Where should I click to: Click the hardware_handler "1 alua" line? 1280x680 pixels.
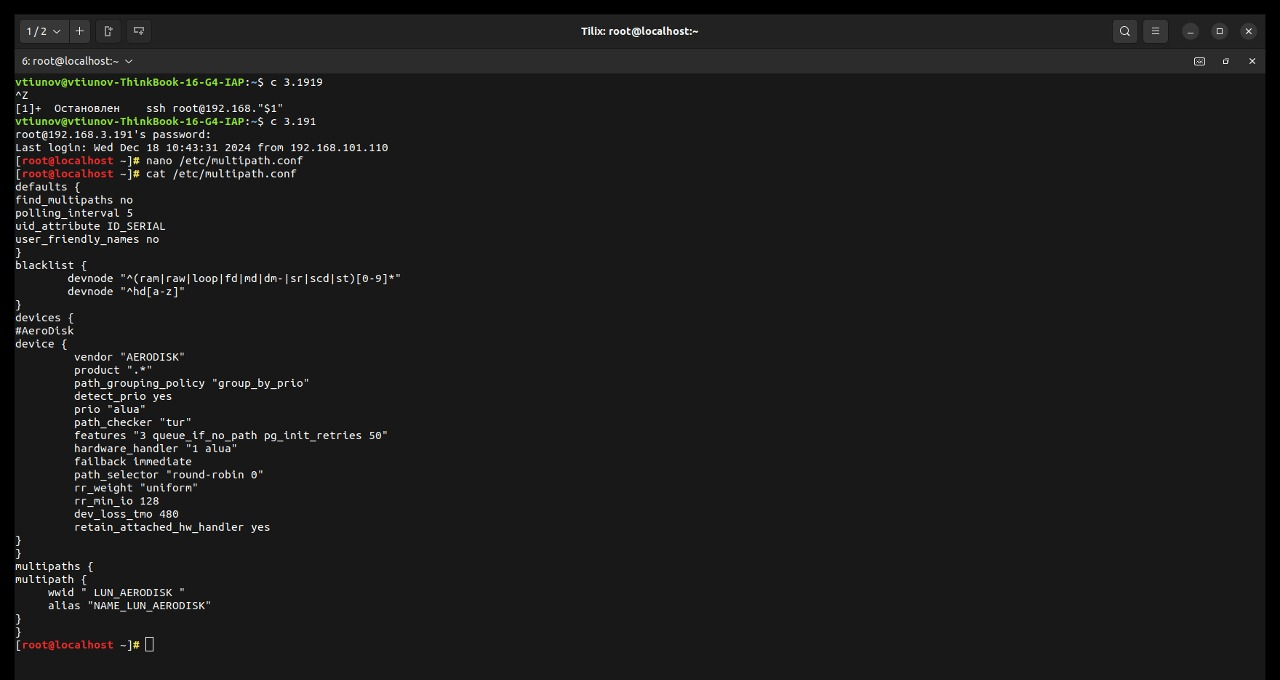[x=156, y=448]
